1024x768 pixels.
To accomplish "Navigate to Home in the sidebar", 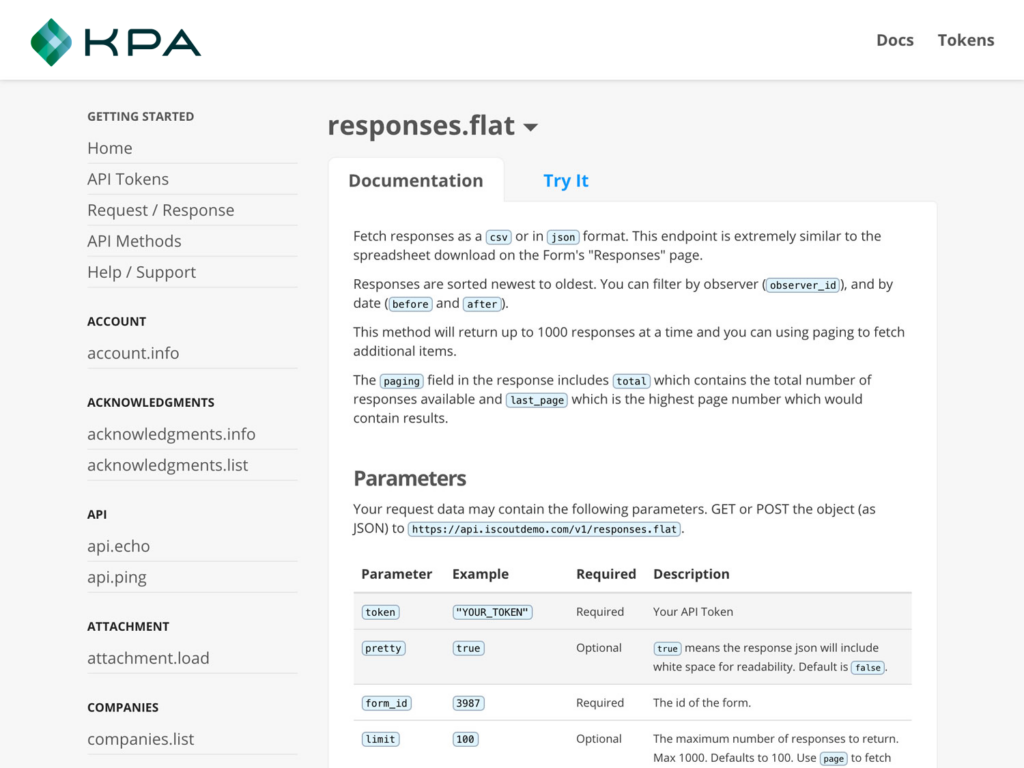I will click(110, 148).
